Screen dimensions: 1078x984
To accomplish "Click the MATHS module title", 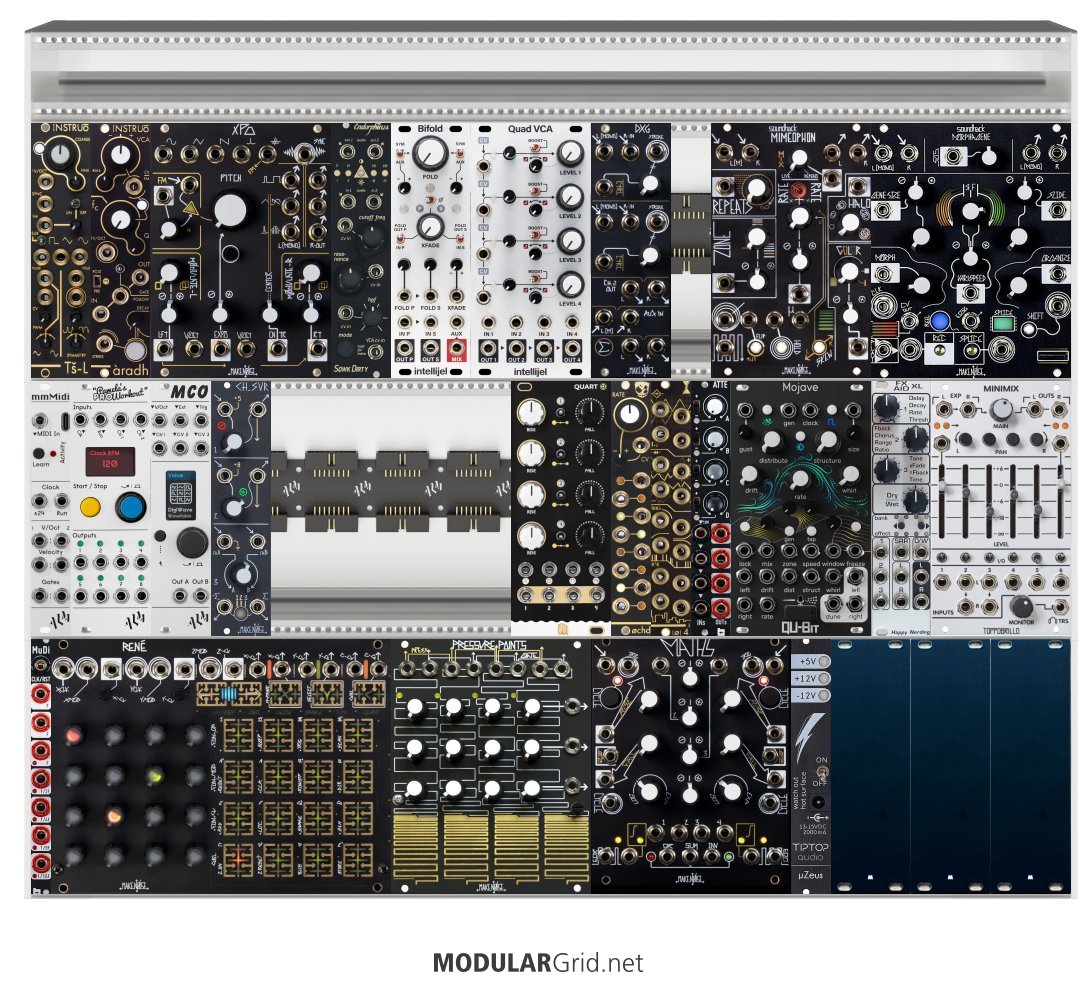I will (689, 648).
